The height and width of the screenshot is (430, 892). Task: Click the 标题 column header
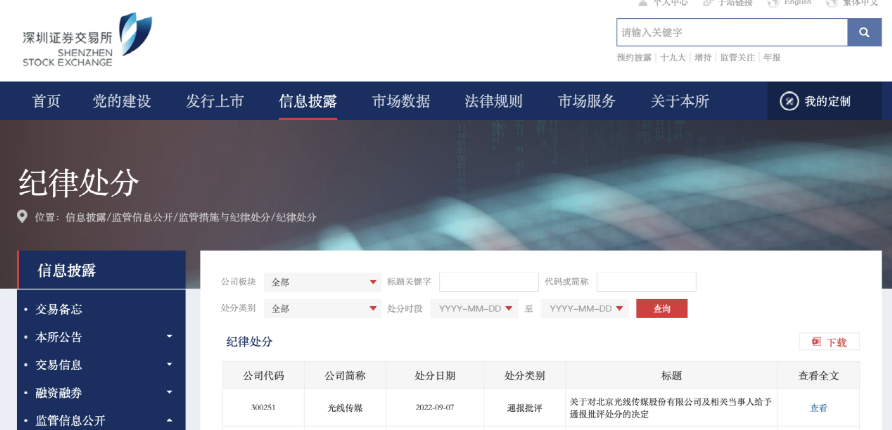(x=671, y=375)
